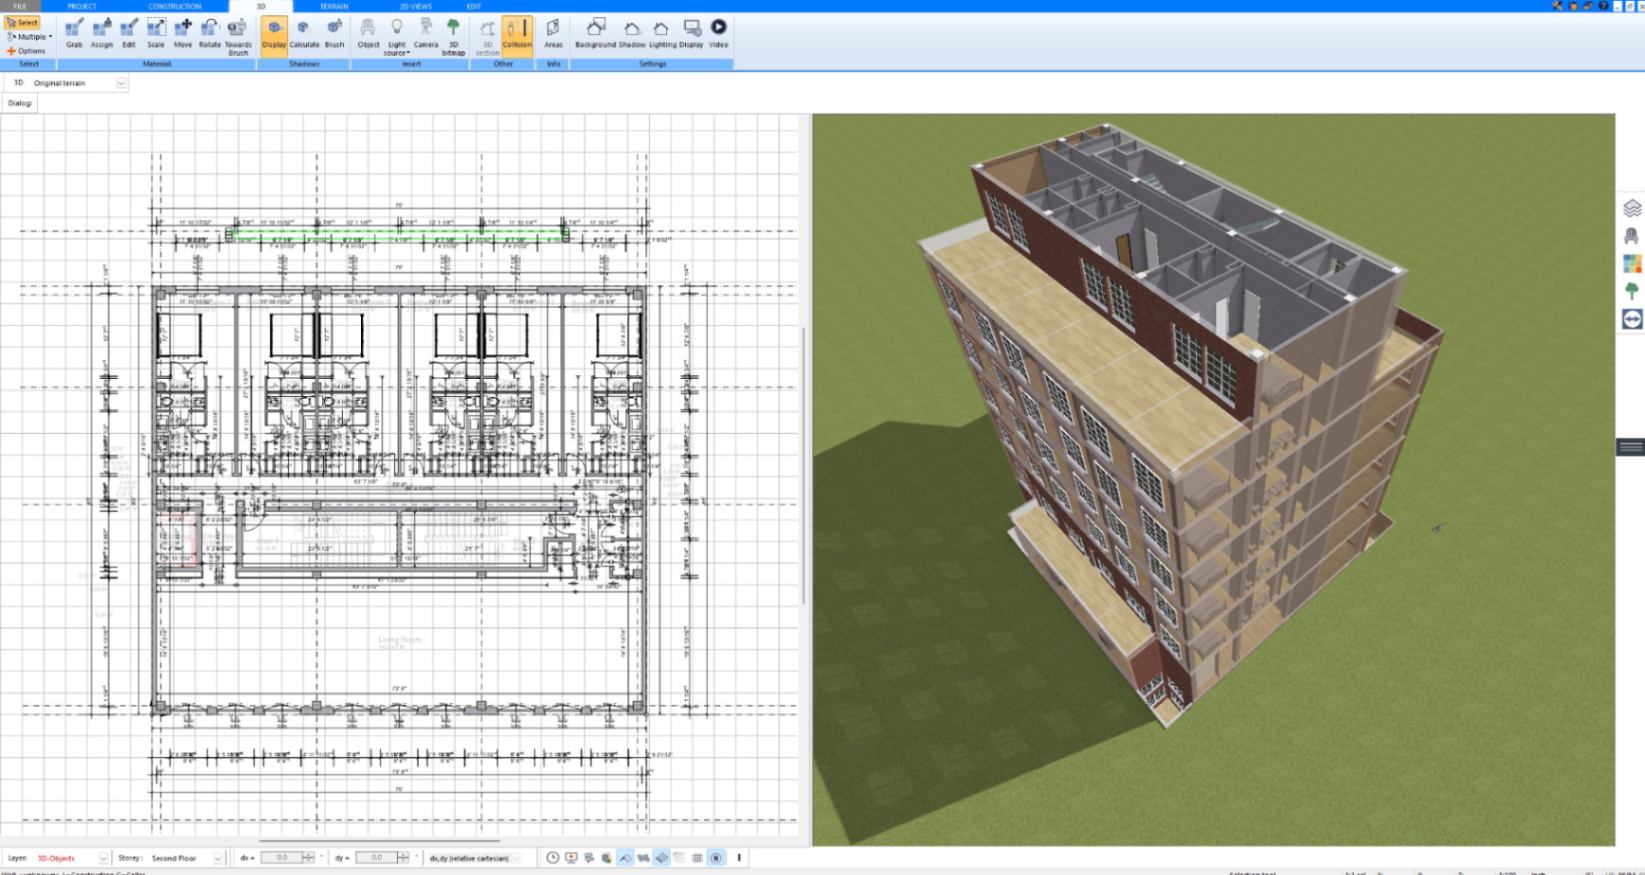Open Areas info
1645x875 pixels.
click(x=553, y=33)
